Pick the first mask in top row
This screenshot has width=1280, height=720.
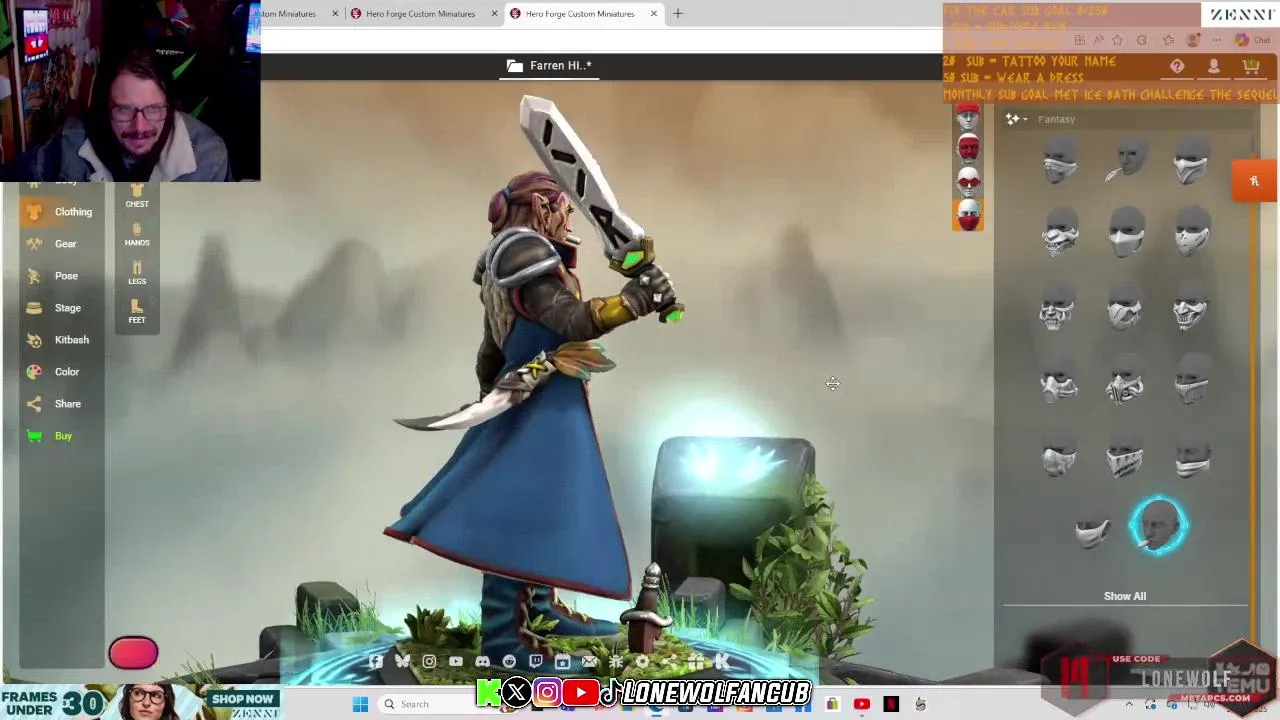coord(1060,160)
